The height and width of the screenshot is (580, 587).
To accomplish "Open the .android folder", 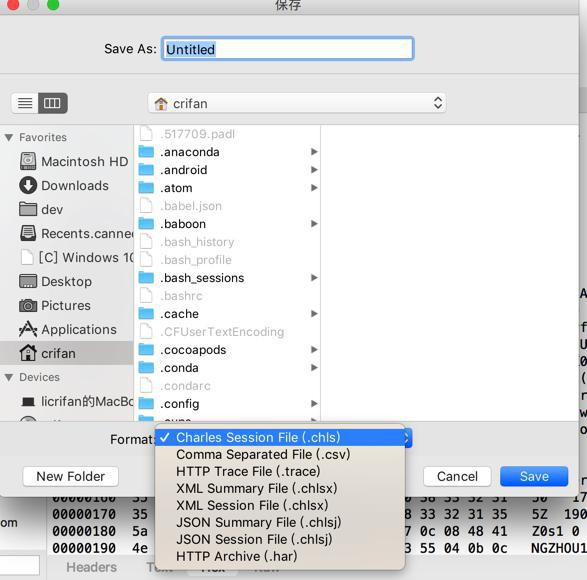I will coord(227,170).
